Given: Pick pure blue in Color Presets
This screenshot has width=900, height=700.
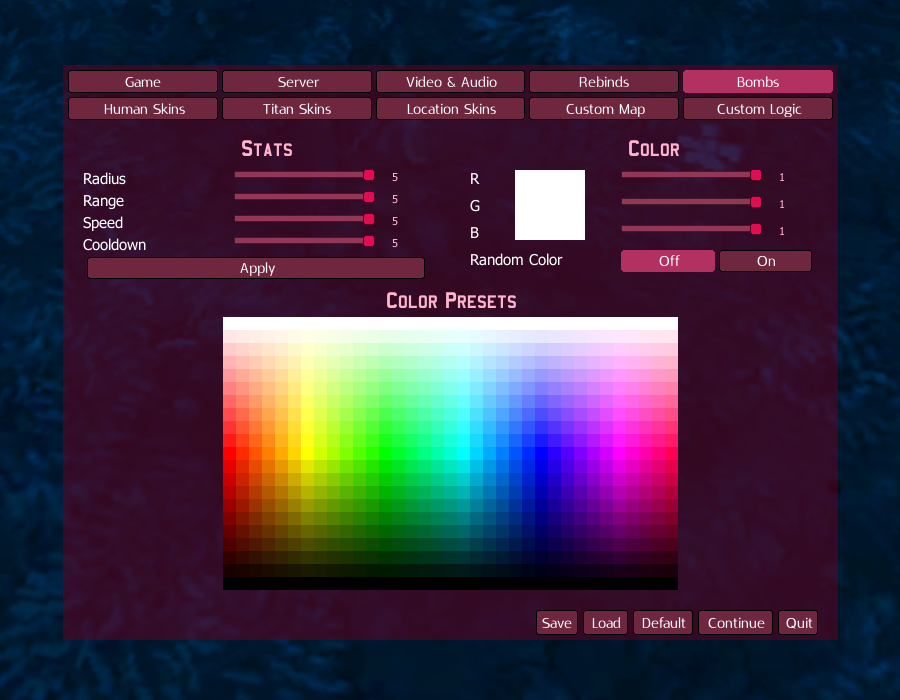Looking at the screenshot, I should (x=541, y=453).
